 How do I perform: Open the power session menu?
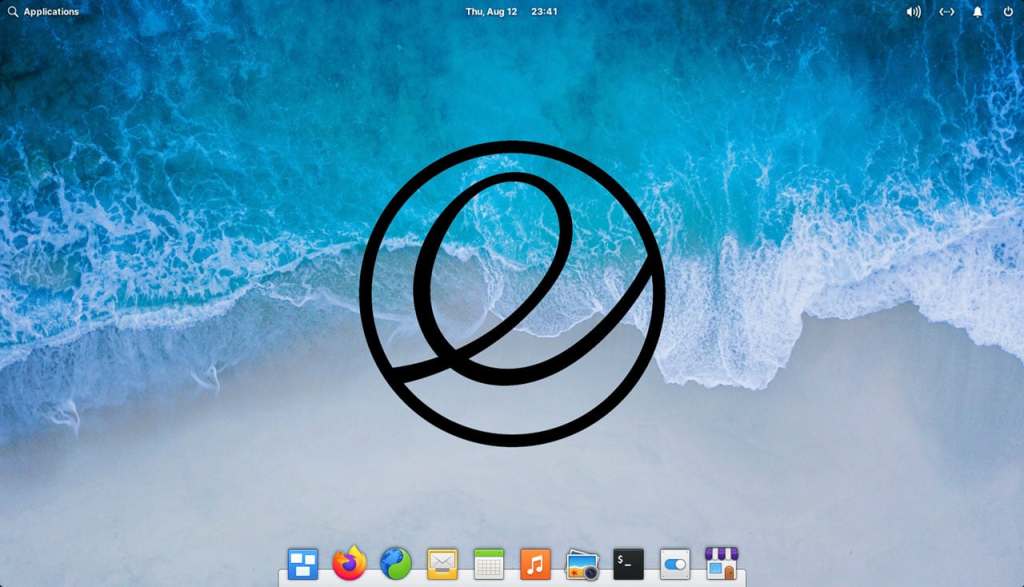pyautogui.click(x=1009, y=11)
